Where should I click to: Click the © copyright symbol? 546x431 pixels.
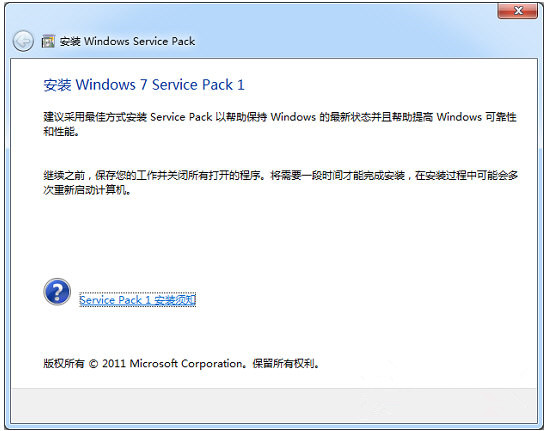click(93, 364)
